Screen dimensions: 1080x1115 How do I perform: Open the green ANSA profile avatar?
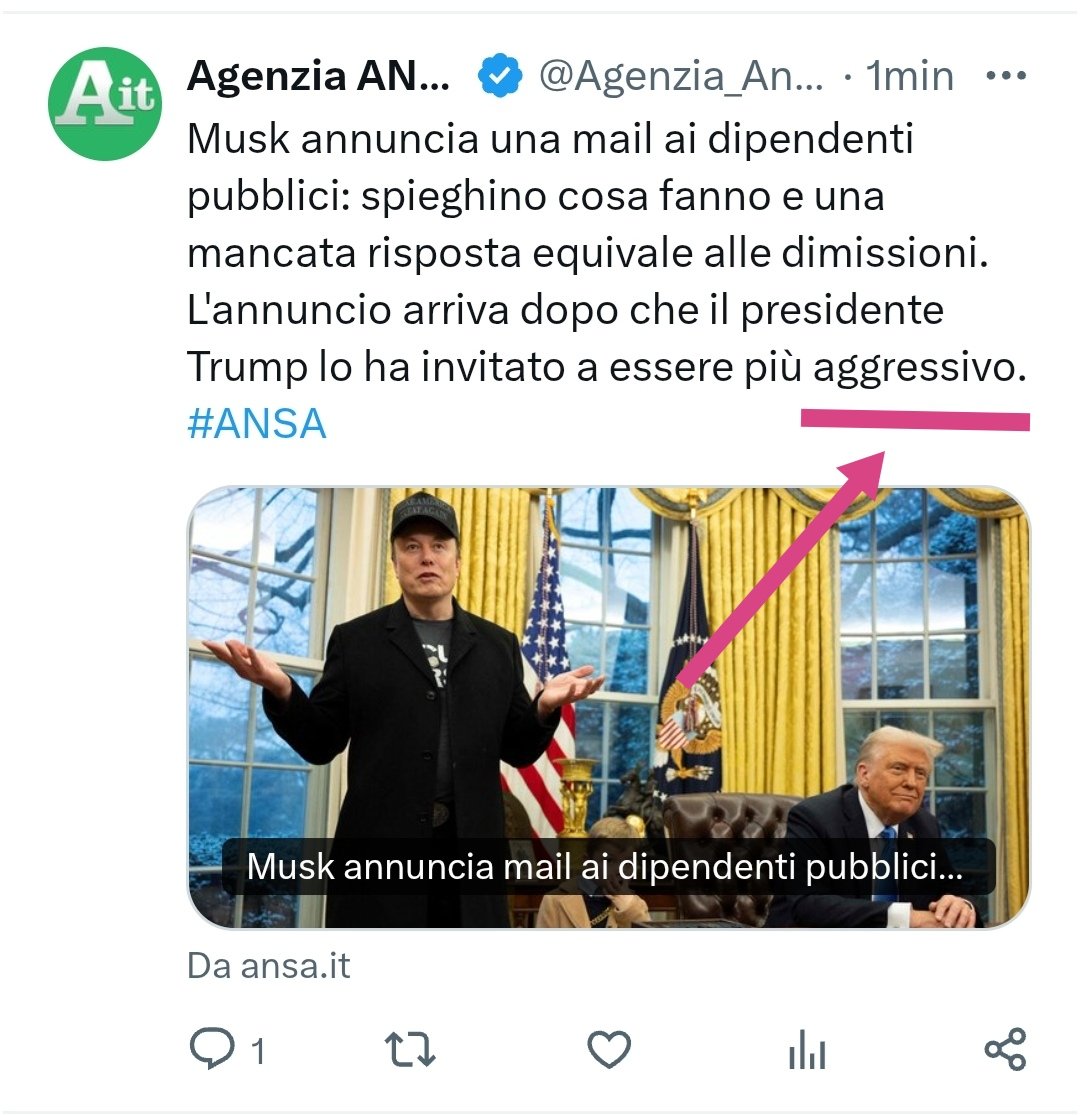click(105, 104)
